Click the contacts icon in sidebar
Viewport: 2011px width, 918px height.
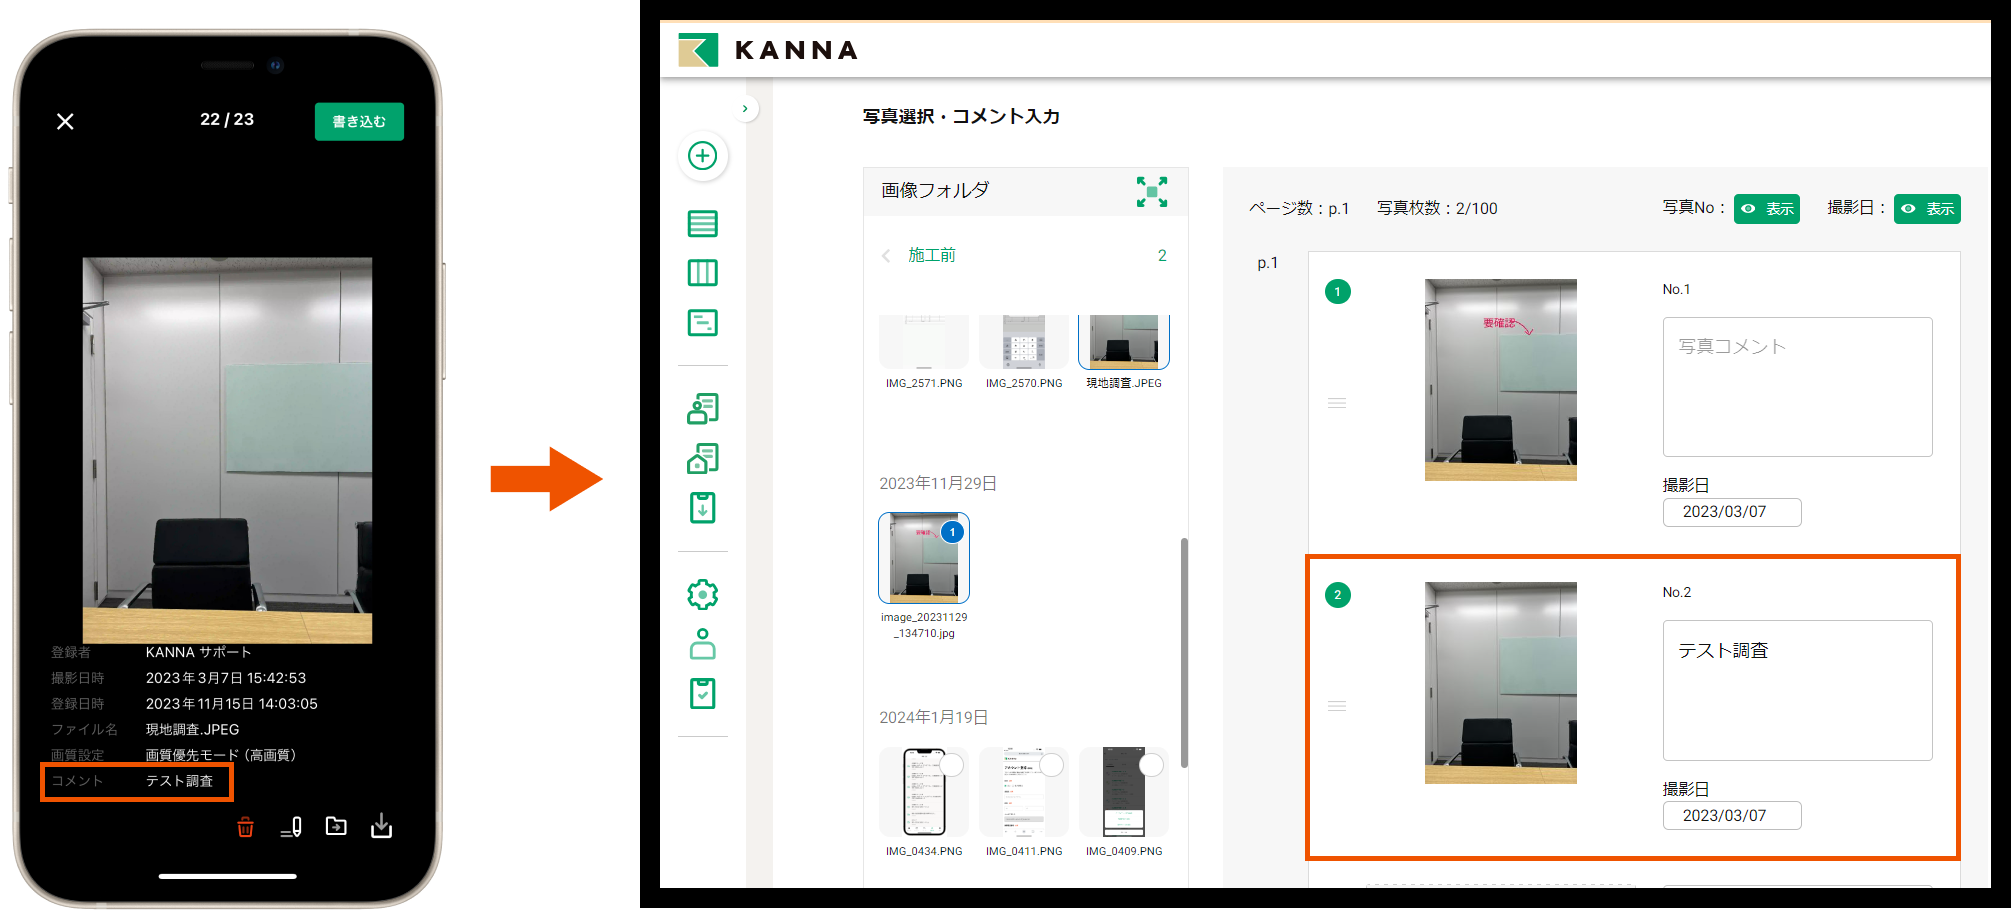point(703,409)
